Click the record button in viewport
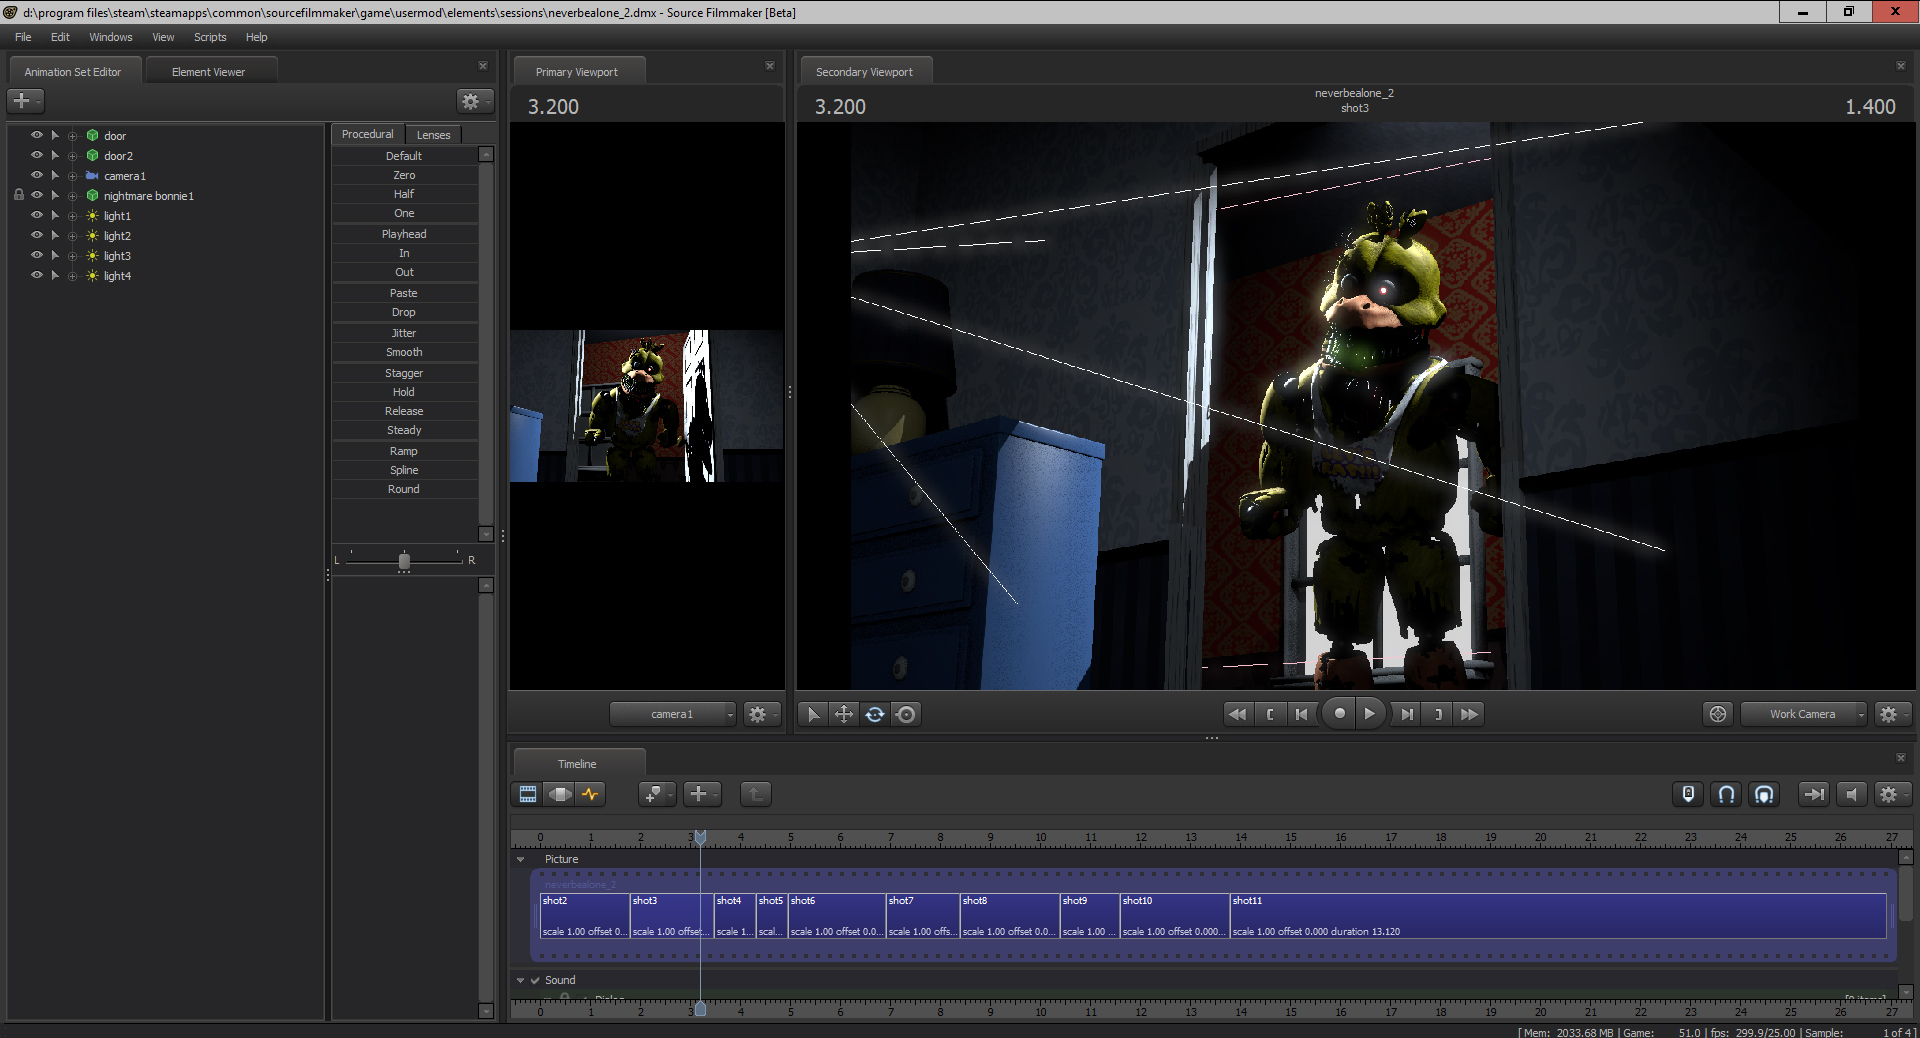Image resolution: width=1920 pixels, height=1038 pixels. point(1339,714)
